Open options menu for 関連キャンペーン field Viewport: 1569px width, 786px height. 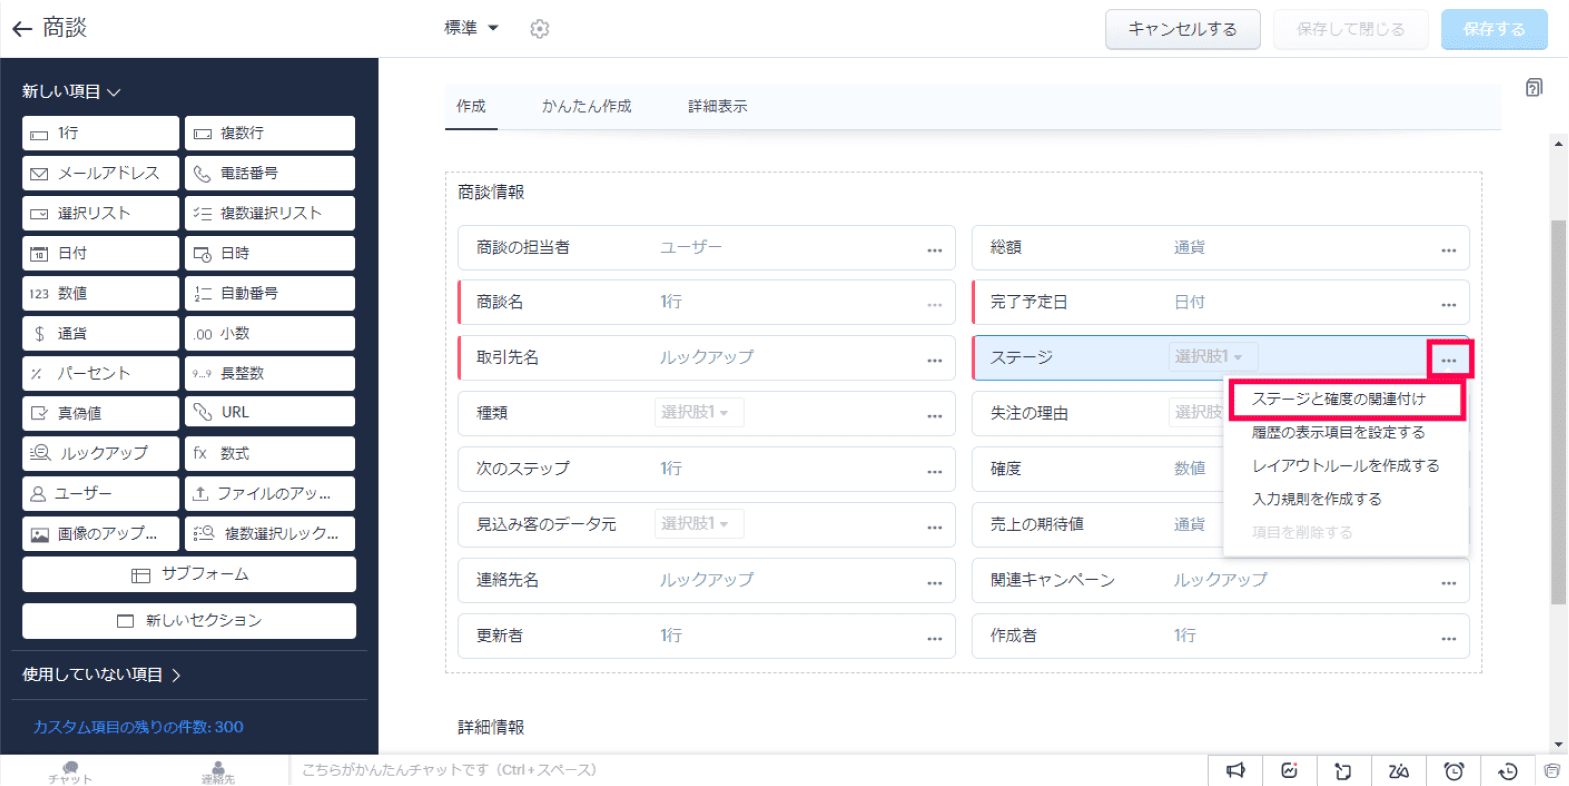click(1448, 582)
